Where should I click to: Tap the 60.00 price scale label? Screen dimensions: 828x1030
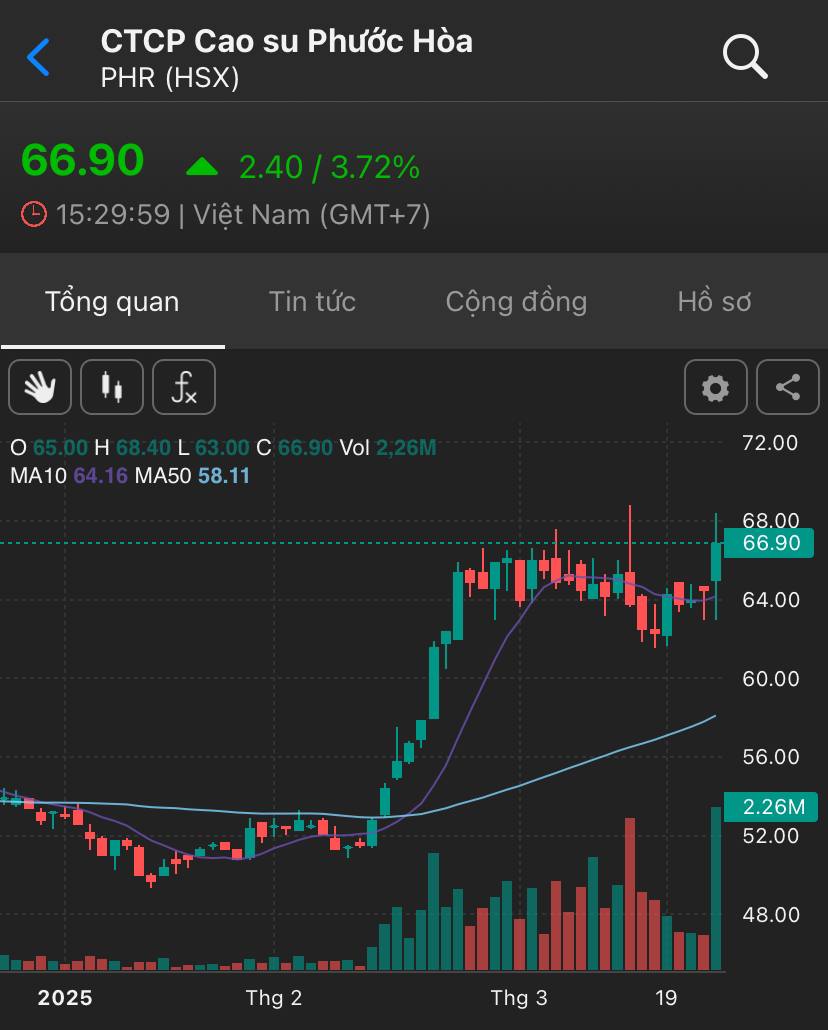pos(770,679)
